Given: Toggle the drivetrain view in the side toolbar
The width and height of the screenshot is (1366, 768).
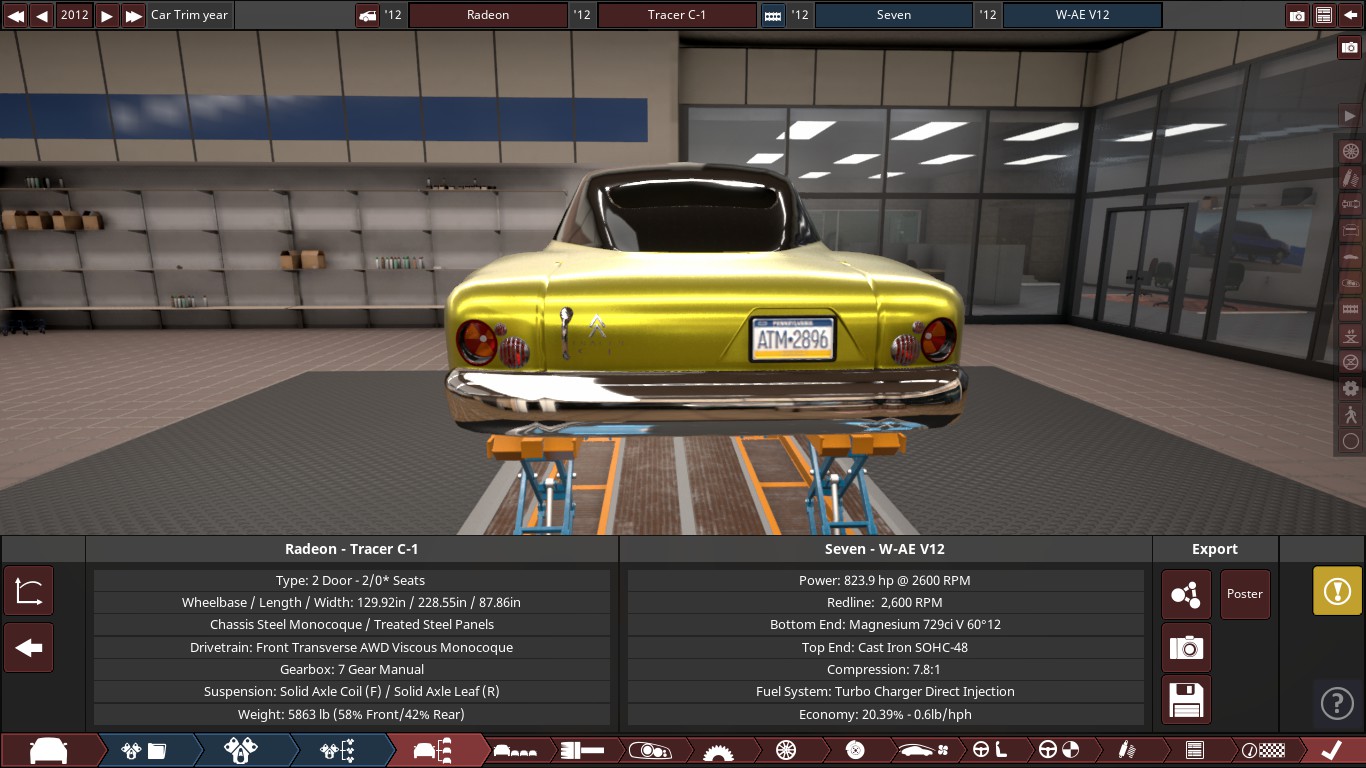Looking at the screenshot, I should click(x=1350, y=204).
